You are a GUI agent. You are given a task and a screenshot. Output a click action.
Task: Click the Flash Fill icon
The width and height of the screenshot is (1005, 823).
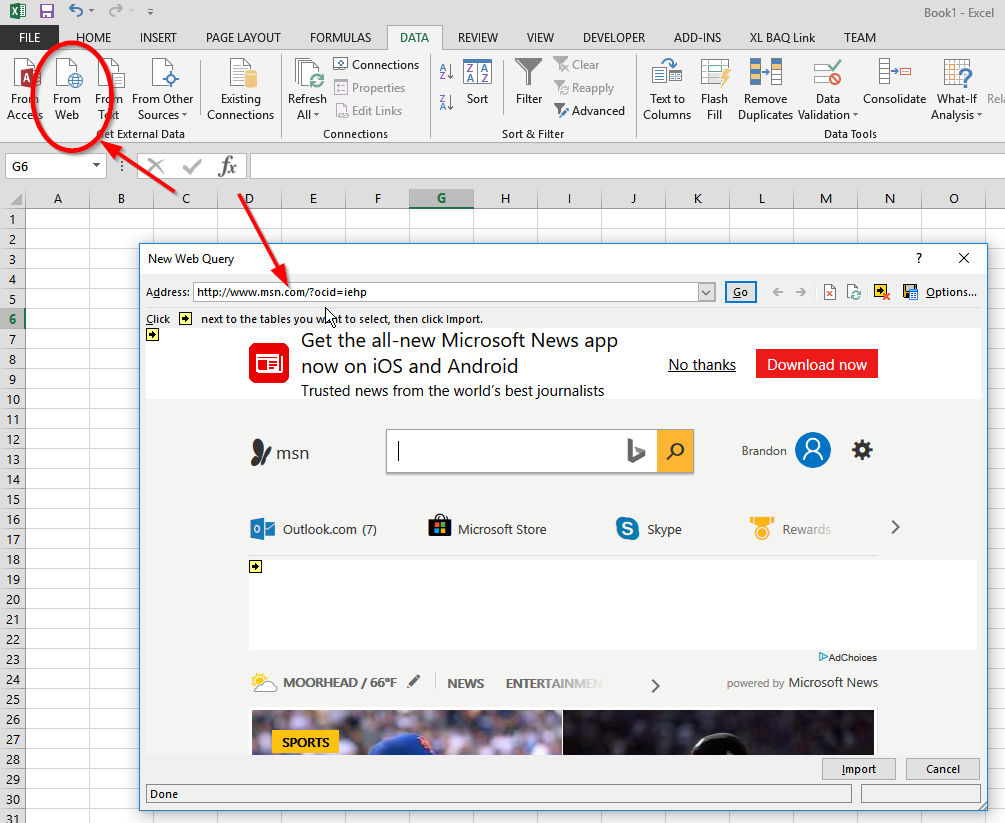click(x=714, y=89)
